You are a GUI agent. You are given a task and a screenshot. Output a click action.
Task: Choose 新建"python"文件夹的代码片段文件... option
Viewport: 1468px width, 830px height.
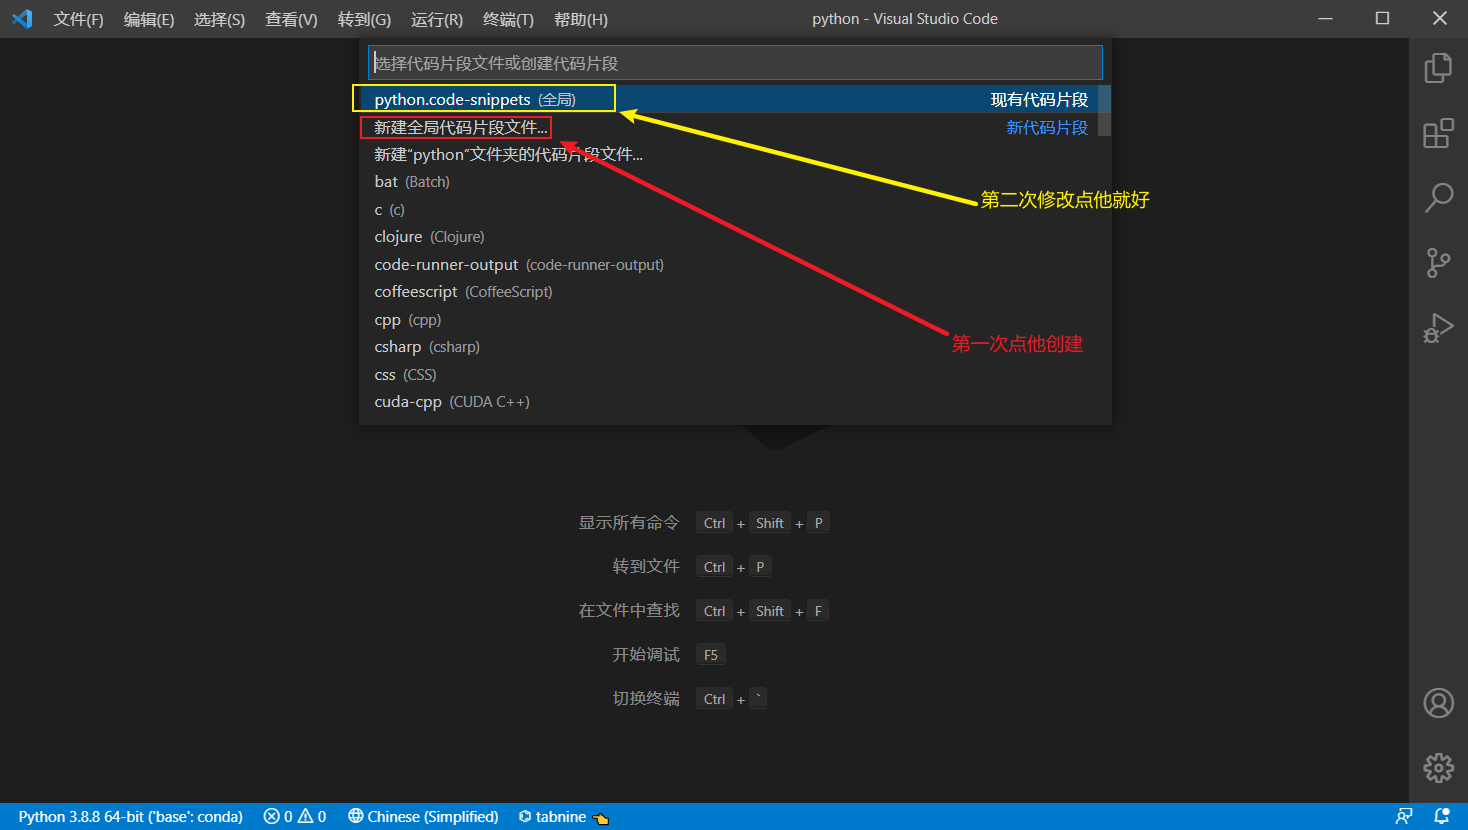coord(728,154)
